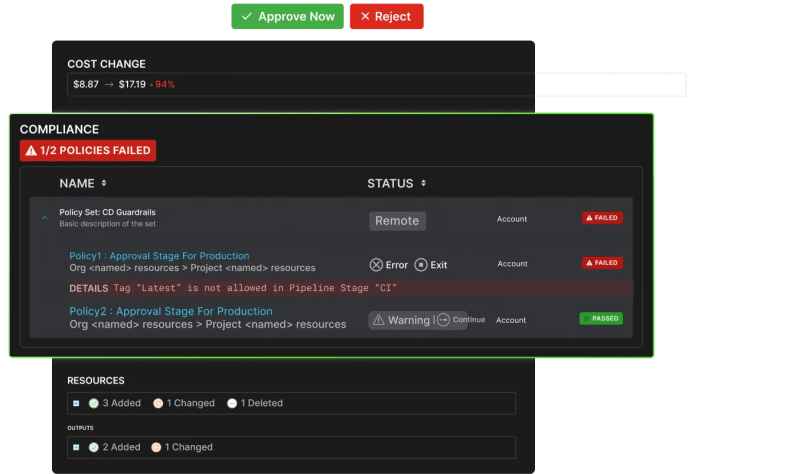Screen dimensions: 799x474
Task: Click the RESOURCES heading
Action: coord(96,381)
